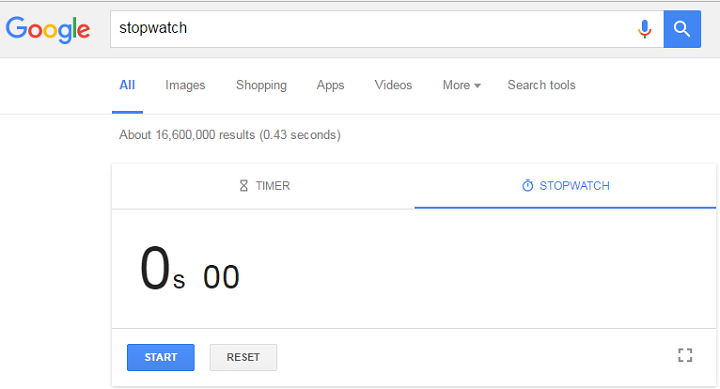Click the stopwatch clock icon
720x389 pixels.
pos(528,186)
